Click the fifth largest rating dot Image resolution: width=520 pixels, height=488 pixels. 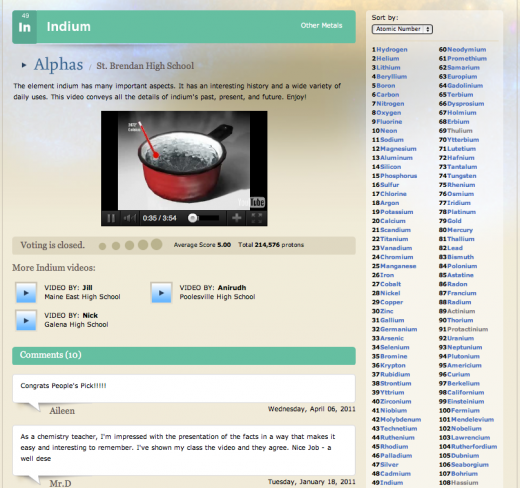[x=156, y=244]
